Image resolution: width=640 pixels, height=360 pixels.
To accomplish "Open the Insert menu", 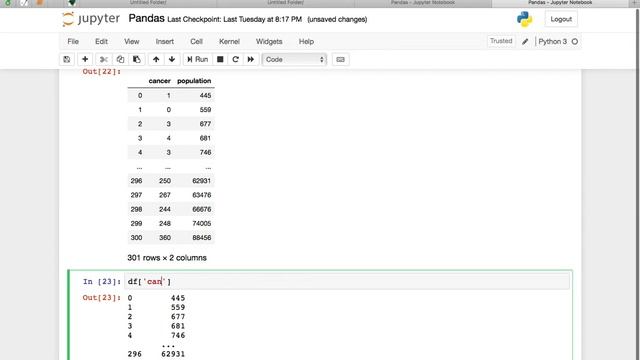I will pos(164,42).
